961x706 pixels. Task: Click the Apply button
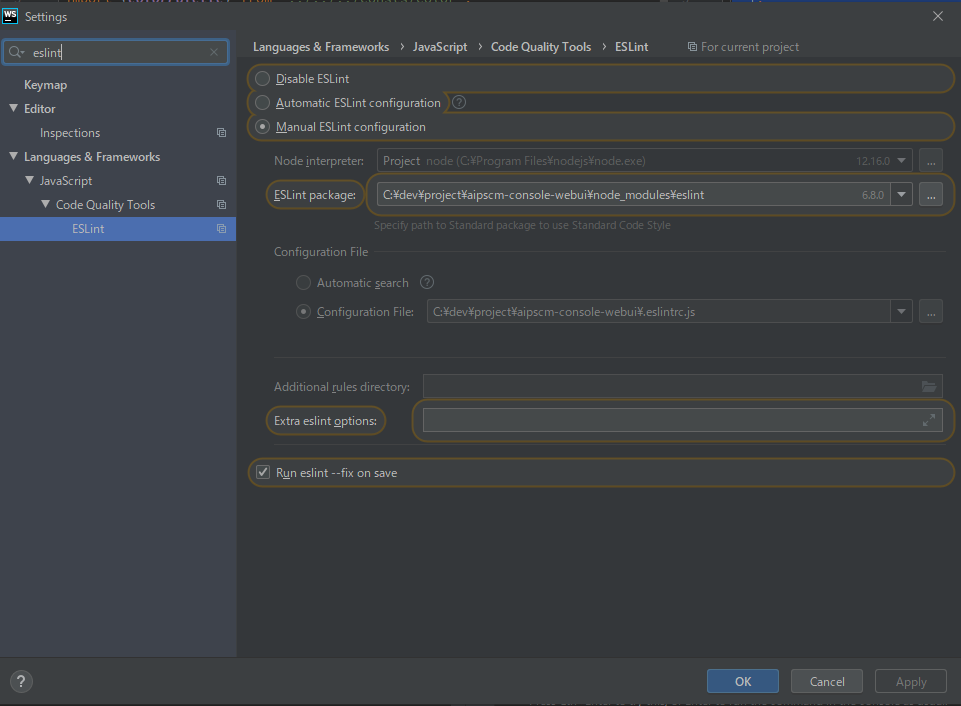[911, 681]
